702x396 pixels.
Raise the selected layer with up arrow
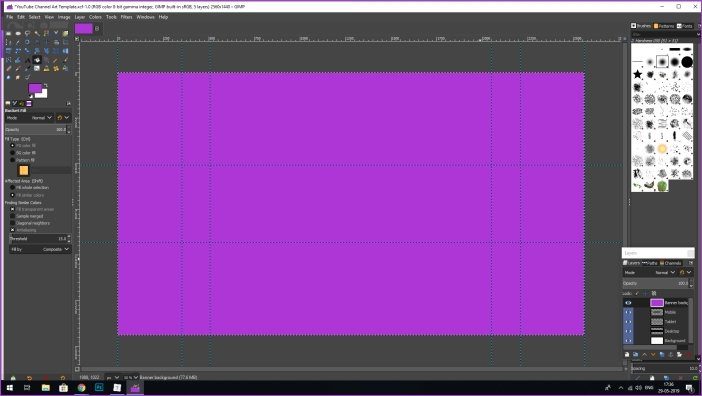coord(644,354)
